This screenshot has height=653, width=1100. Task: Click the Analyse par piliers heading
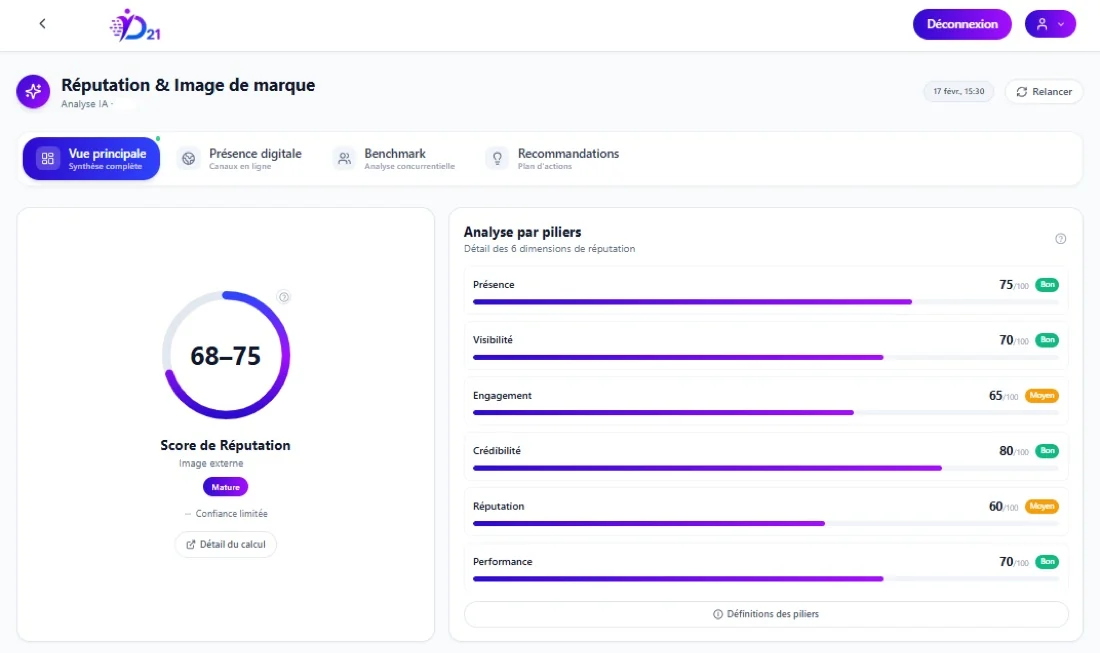click(x=522, y=232)
